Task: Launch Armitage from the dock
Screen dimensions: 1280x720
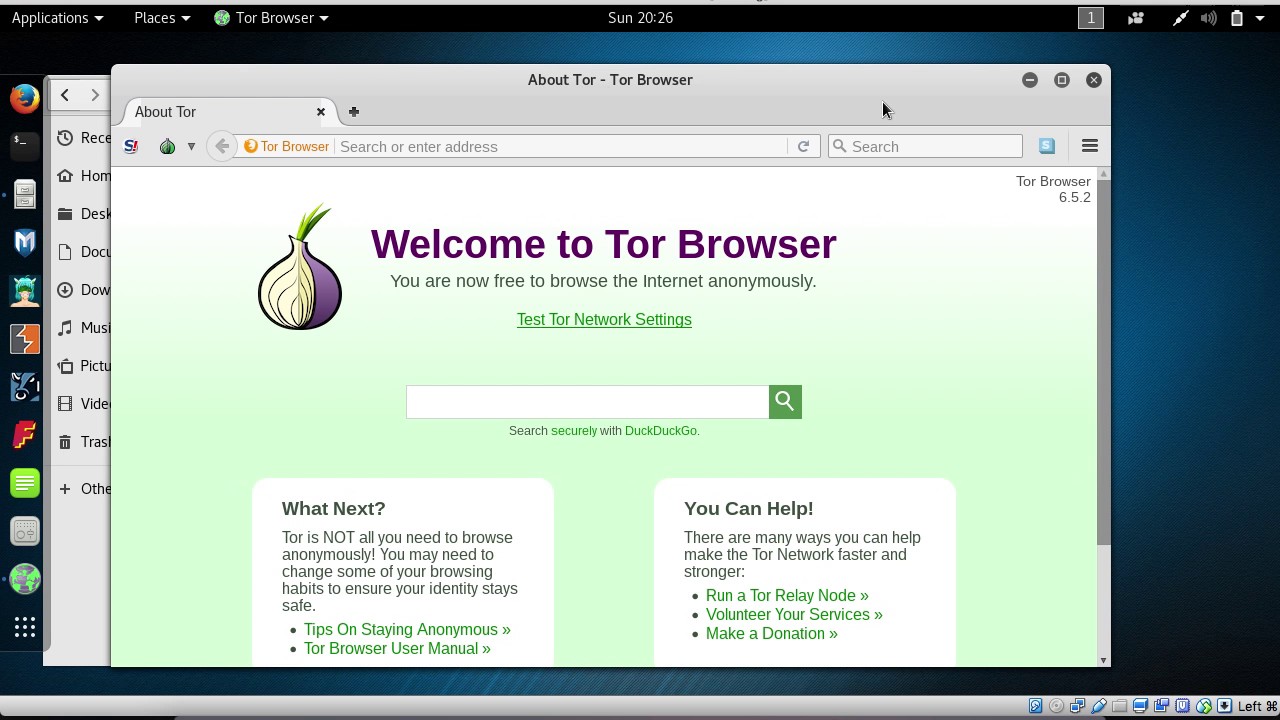Action: pos(25,290)
